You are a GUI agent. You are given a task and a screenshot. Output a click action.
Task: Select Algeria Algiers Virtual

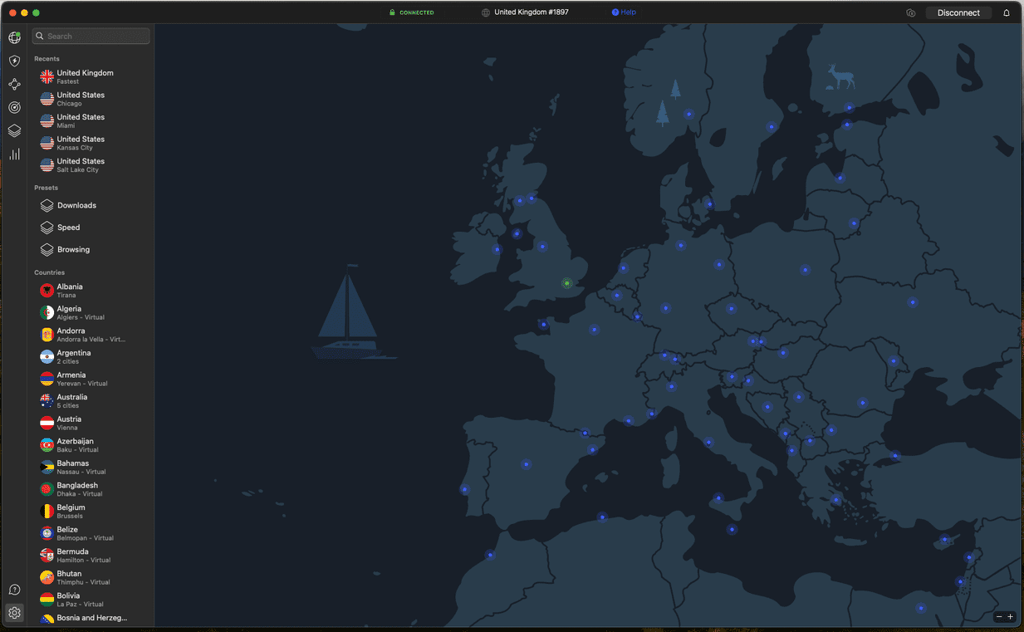91,313
